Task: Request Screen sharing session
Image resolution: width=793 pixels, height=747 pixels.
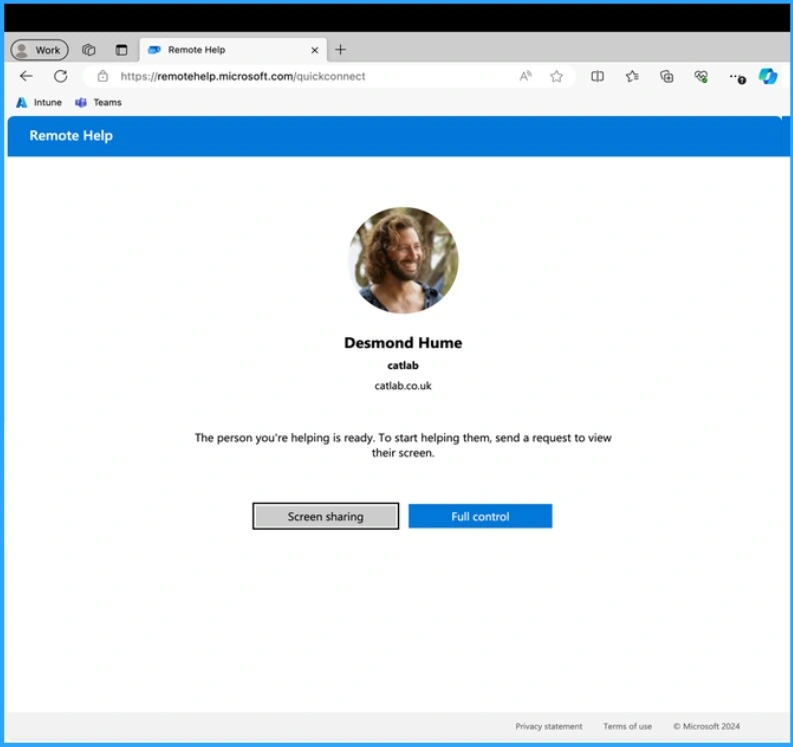Action: [x=326, y=516]
